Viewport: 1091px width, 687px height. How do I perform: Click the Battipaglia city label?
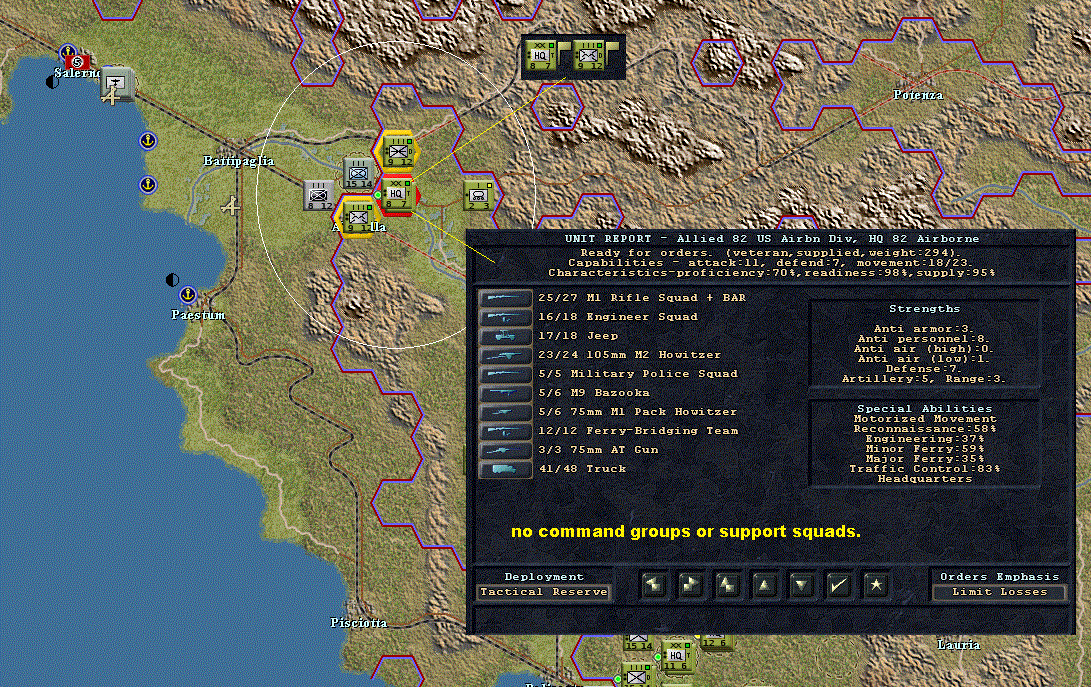click(x=239, y=161)
